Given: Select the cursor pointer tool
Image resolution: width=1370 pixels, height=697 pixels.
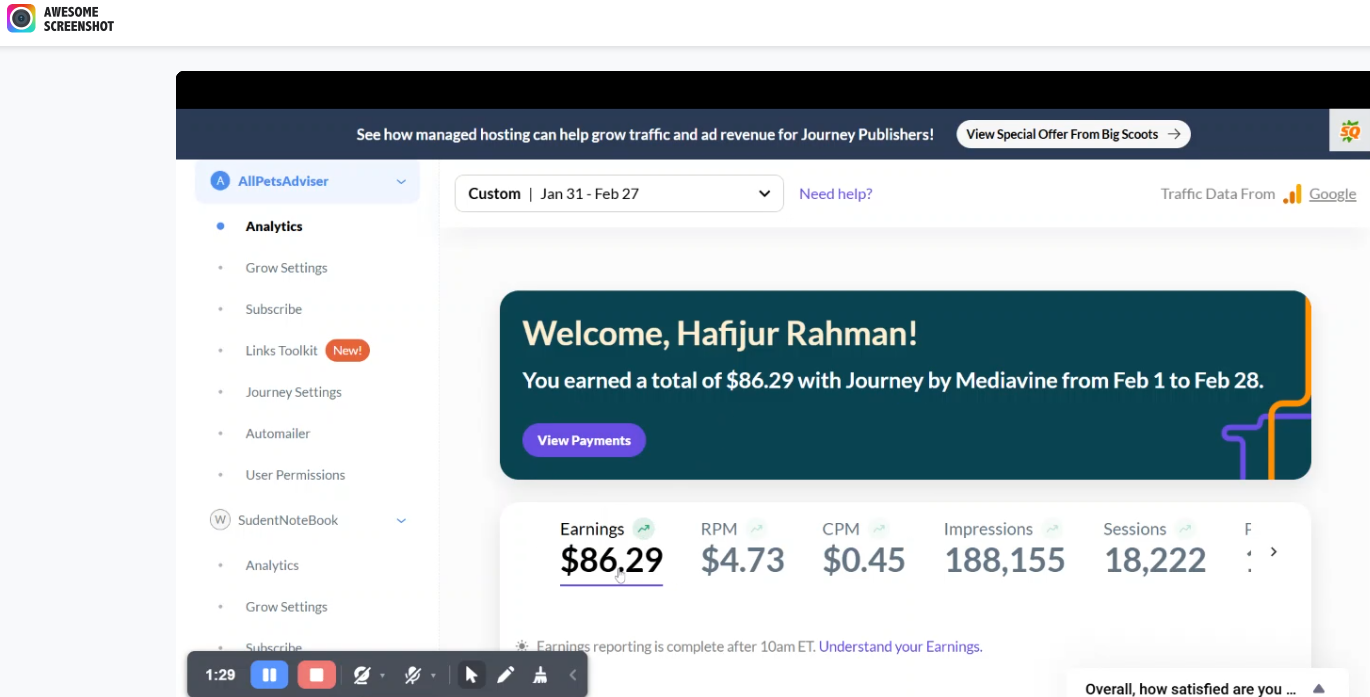Looking at the screenshot, I should click(x=471, y=675).
